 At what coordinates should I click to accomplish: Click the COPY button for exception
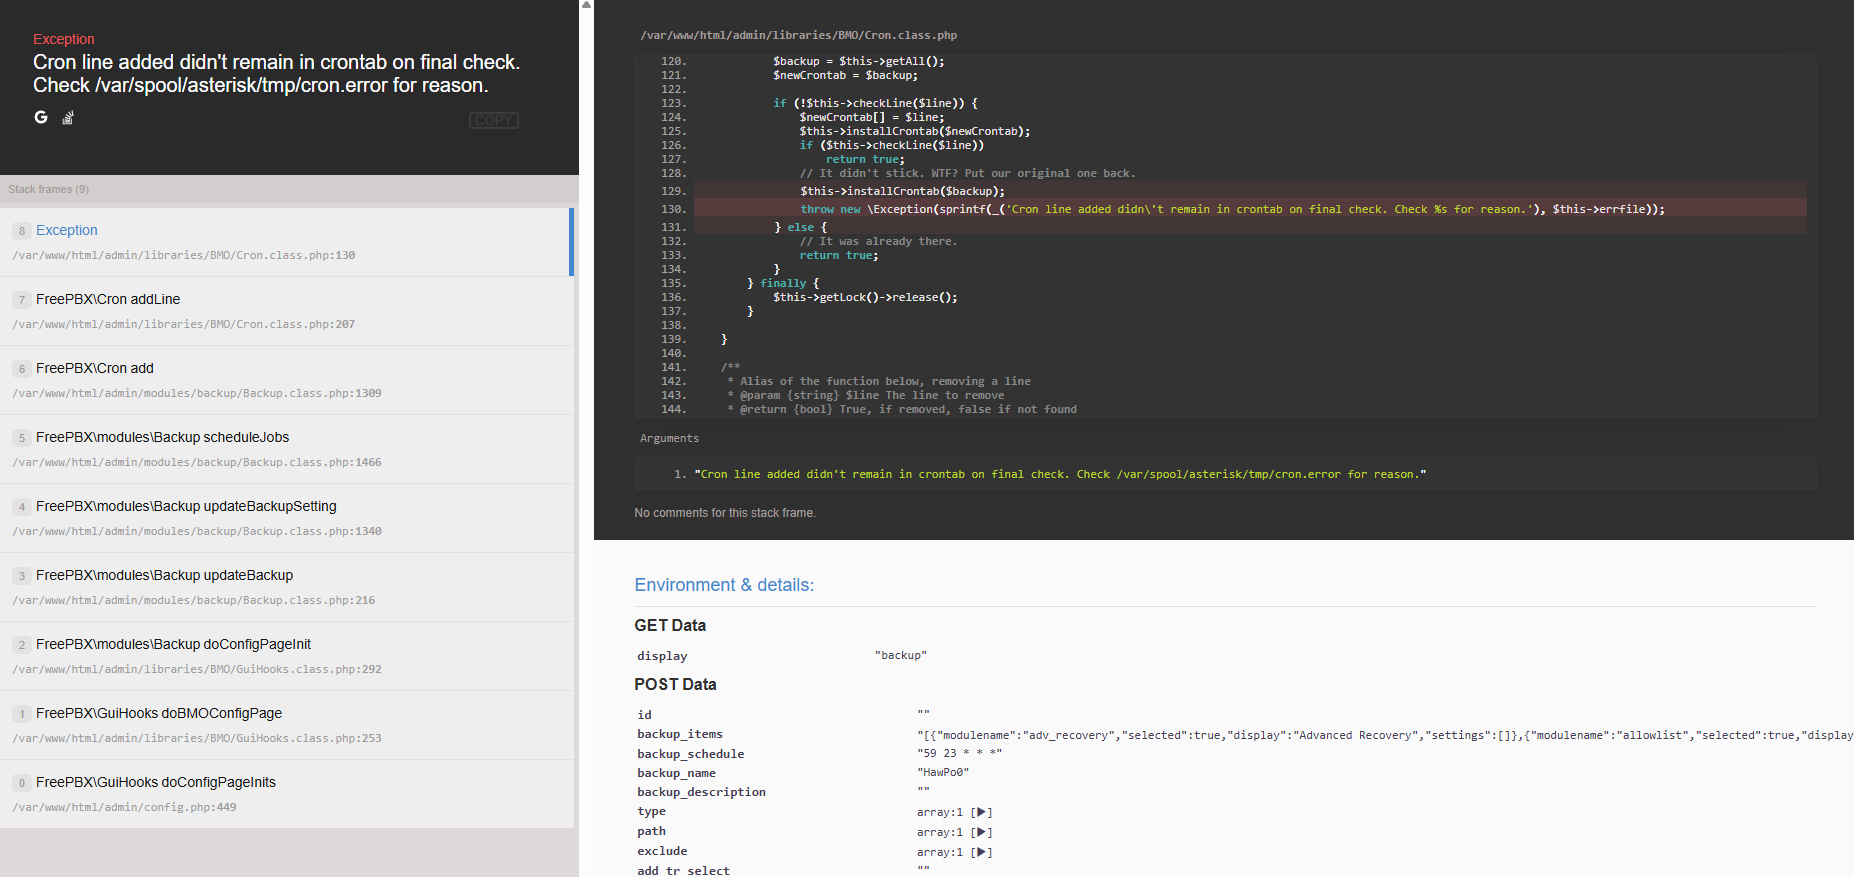click(x=493, y=120)
